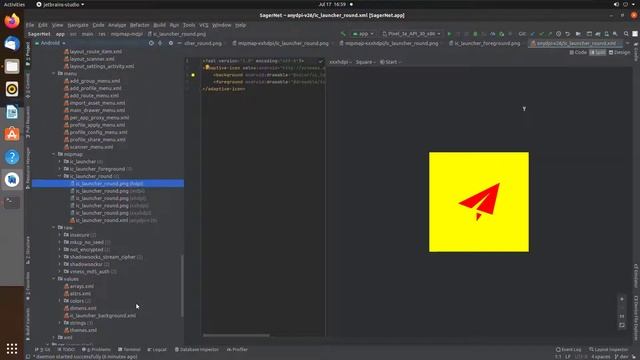Open Rhythmbox from the dock
640x360 pixels.
pyautogui.click(x=12, y=89)
